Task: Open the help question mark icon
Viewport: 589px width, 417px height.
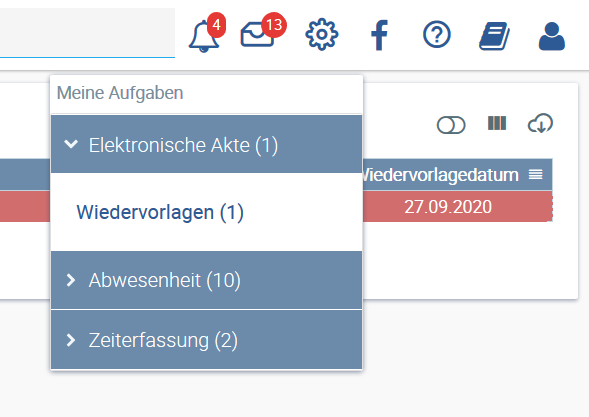Action: 436,35
